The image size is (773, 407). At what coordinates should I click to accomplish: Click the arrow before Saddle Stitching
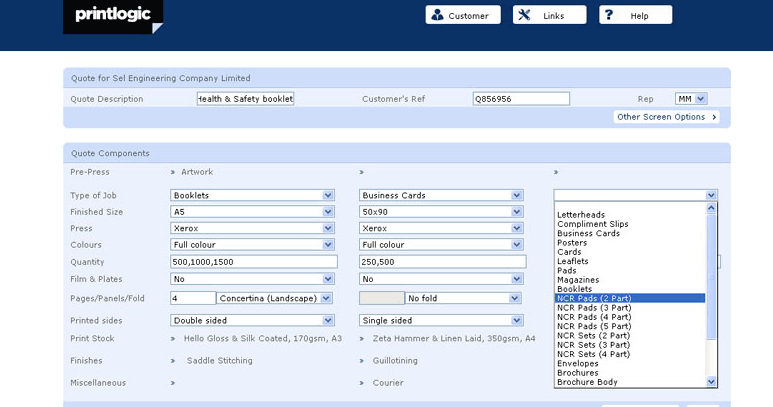[173, 361]
